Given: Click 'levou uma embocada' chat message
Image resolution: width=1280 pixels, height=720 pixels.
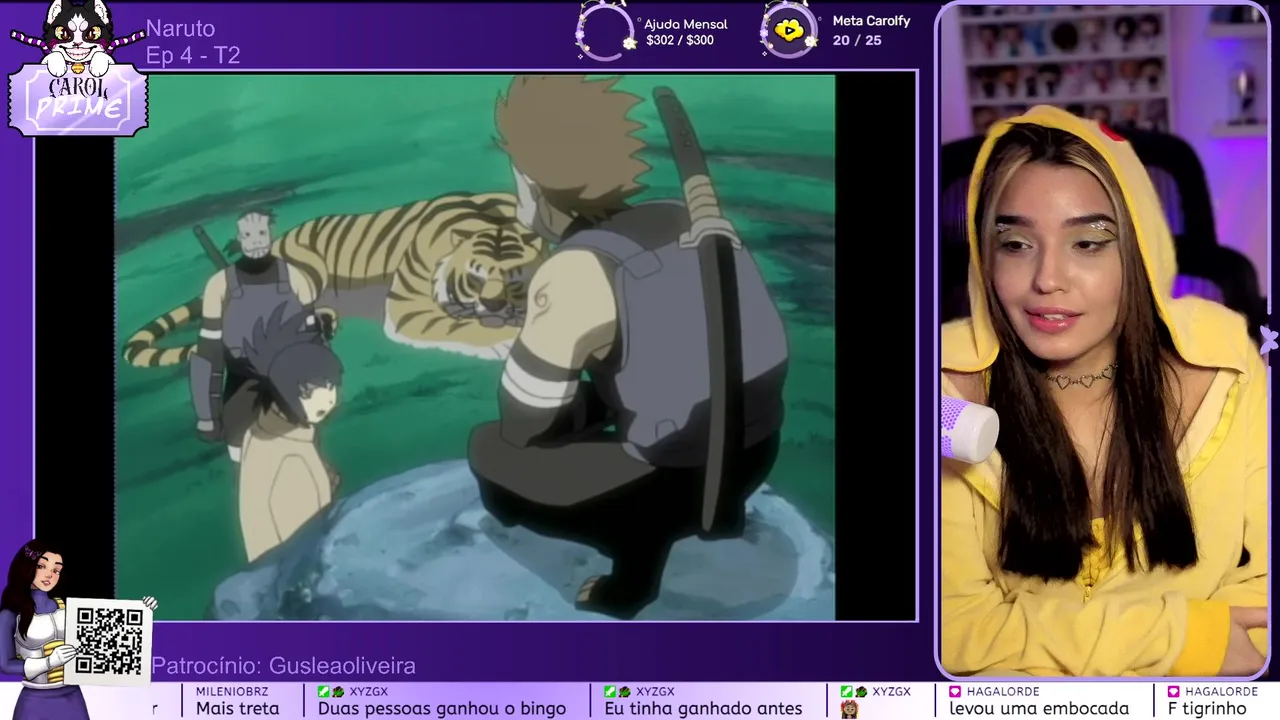Looking at the screenshot, I should click(x=1039, y=709).
